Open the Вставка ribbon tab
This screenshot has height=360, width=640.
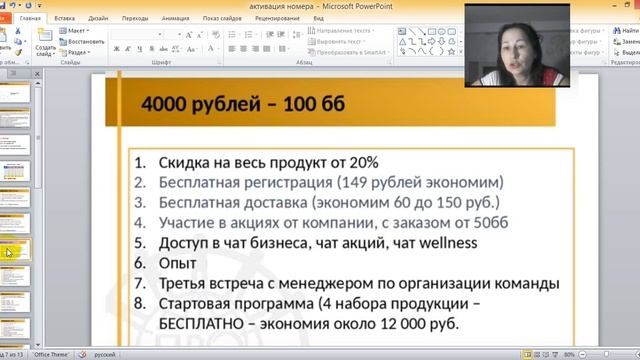[64, 18]
